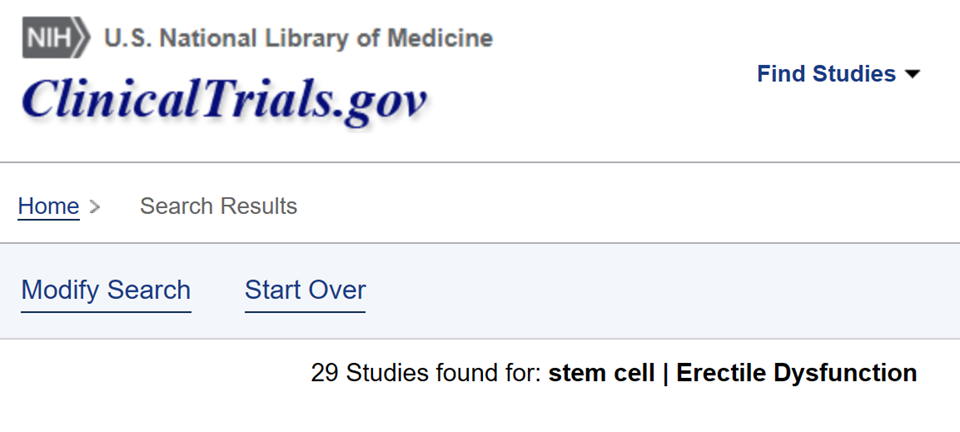Screen dimensions: 960x432
Task: Click the caret arrow beside Find Studies
Action: tap(912, 74)
